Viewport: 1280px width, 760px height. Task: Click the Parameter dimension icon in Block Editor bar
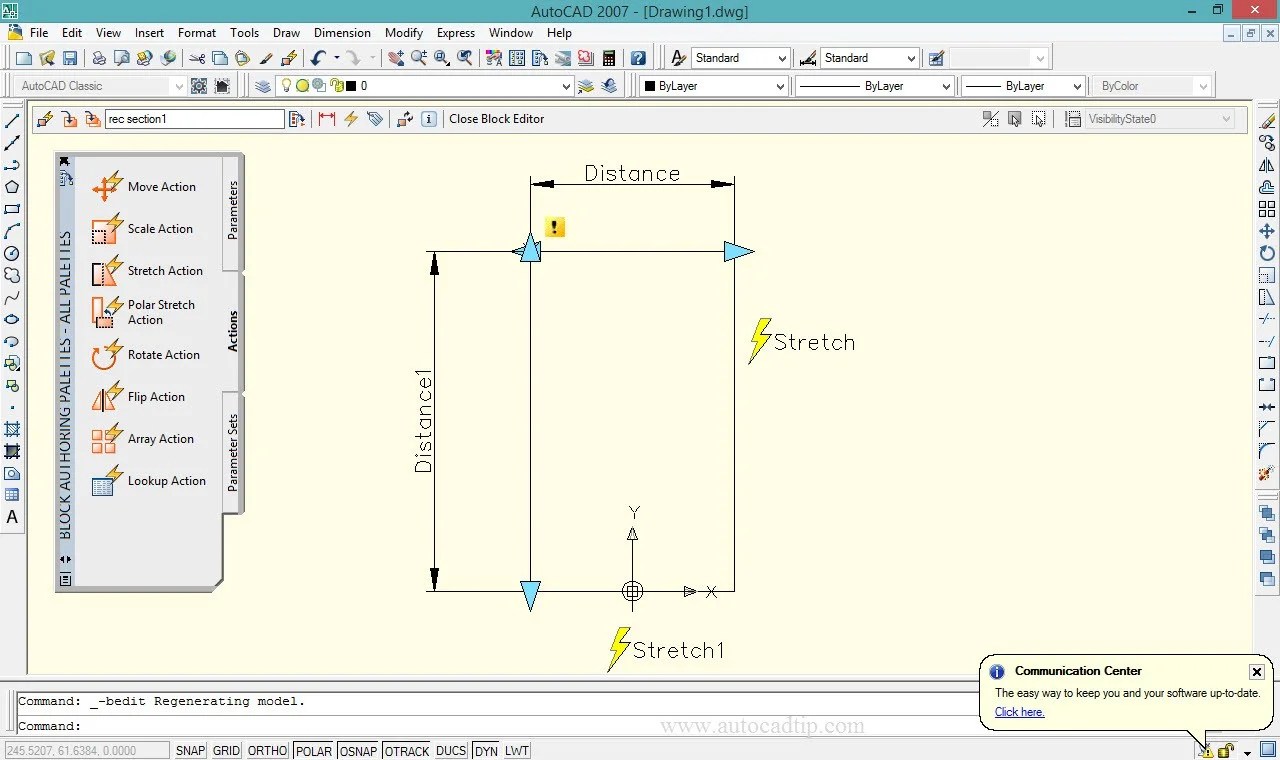[x=327, y=119]
